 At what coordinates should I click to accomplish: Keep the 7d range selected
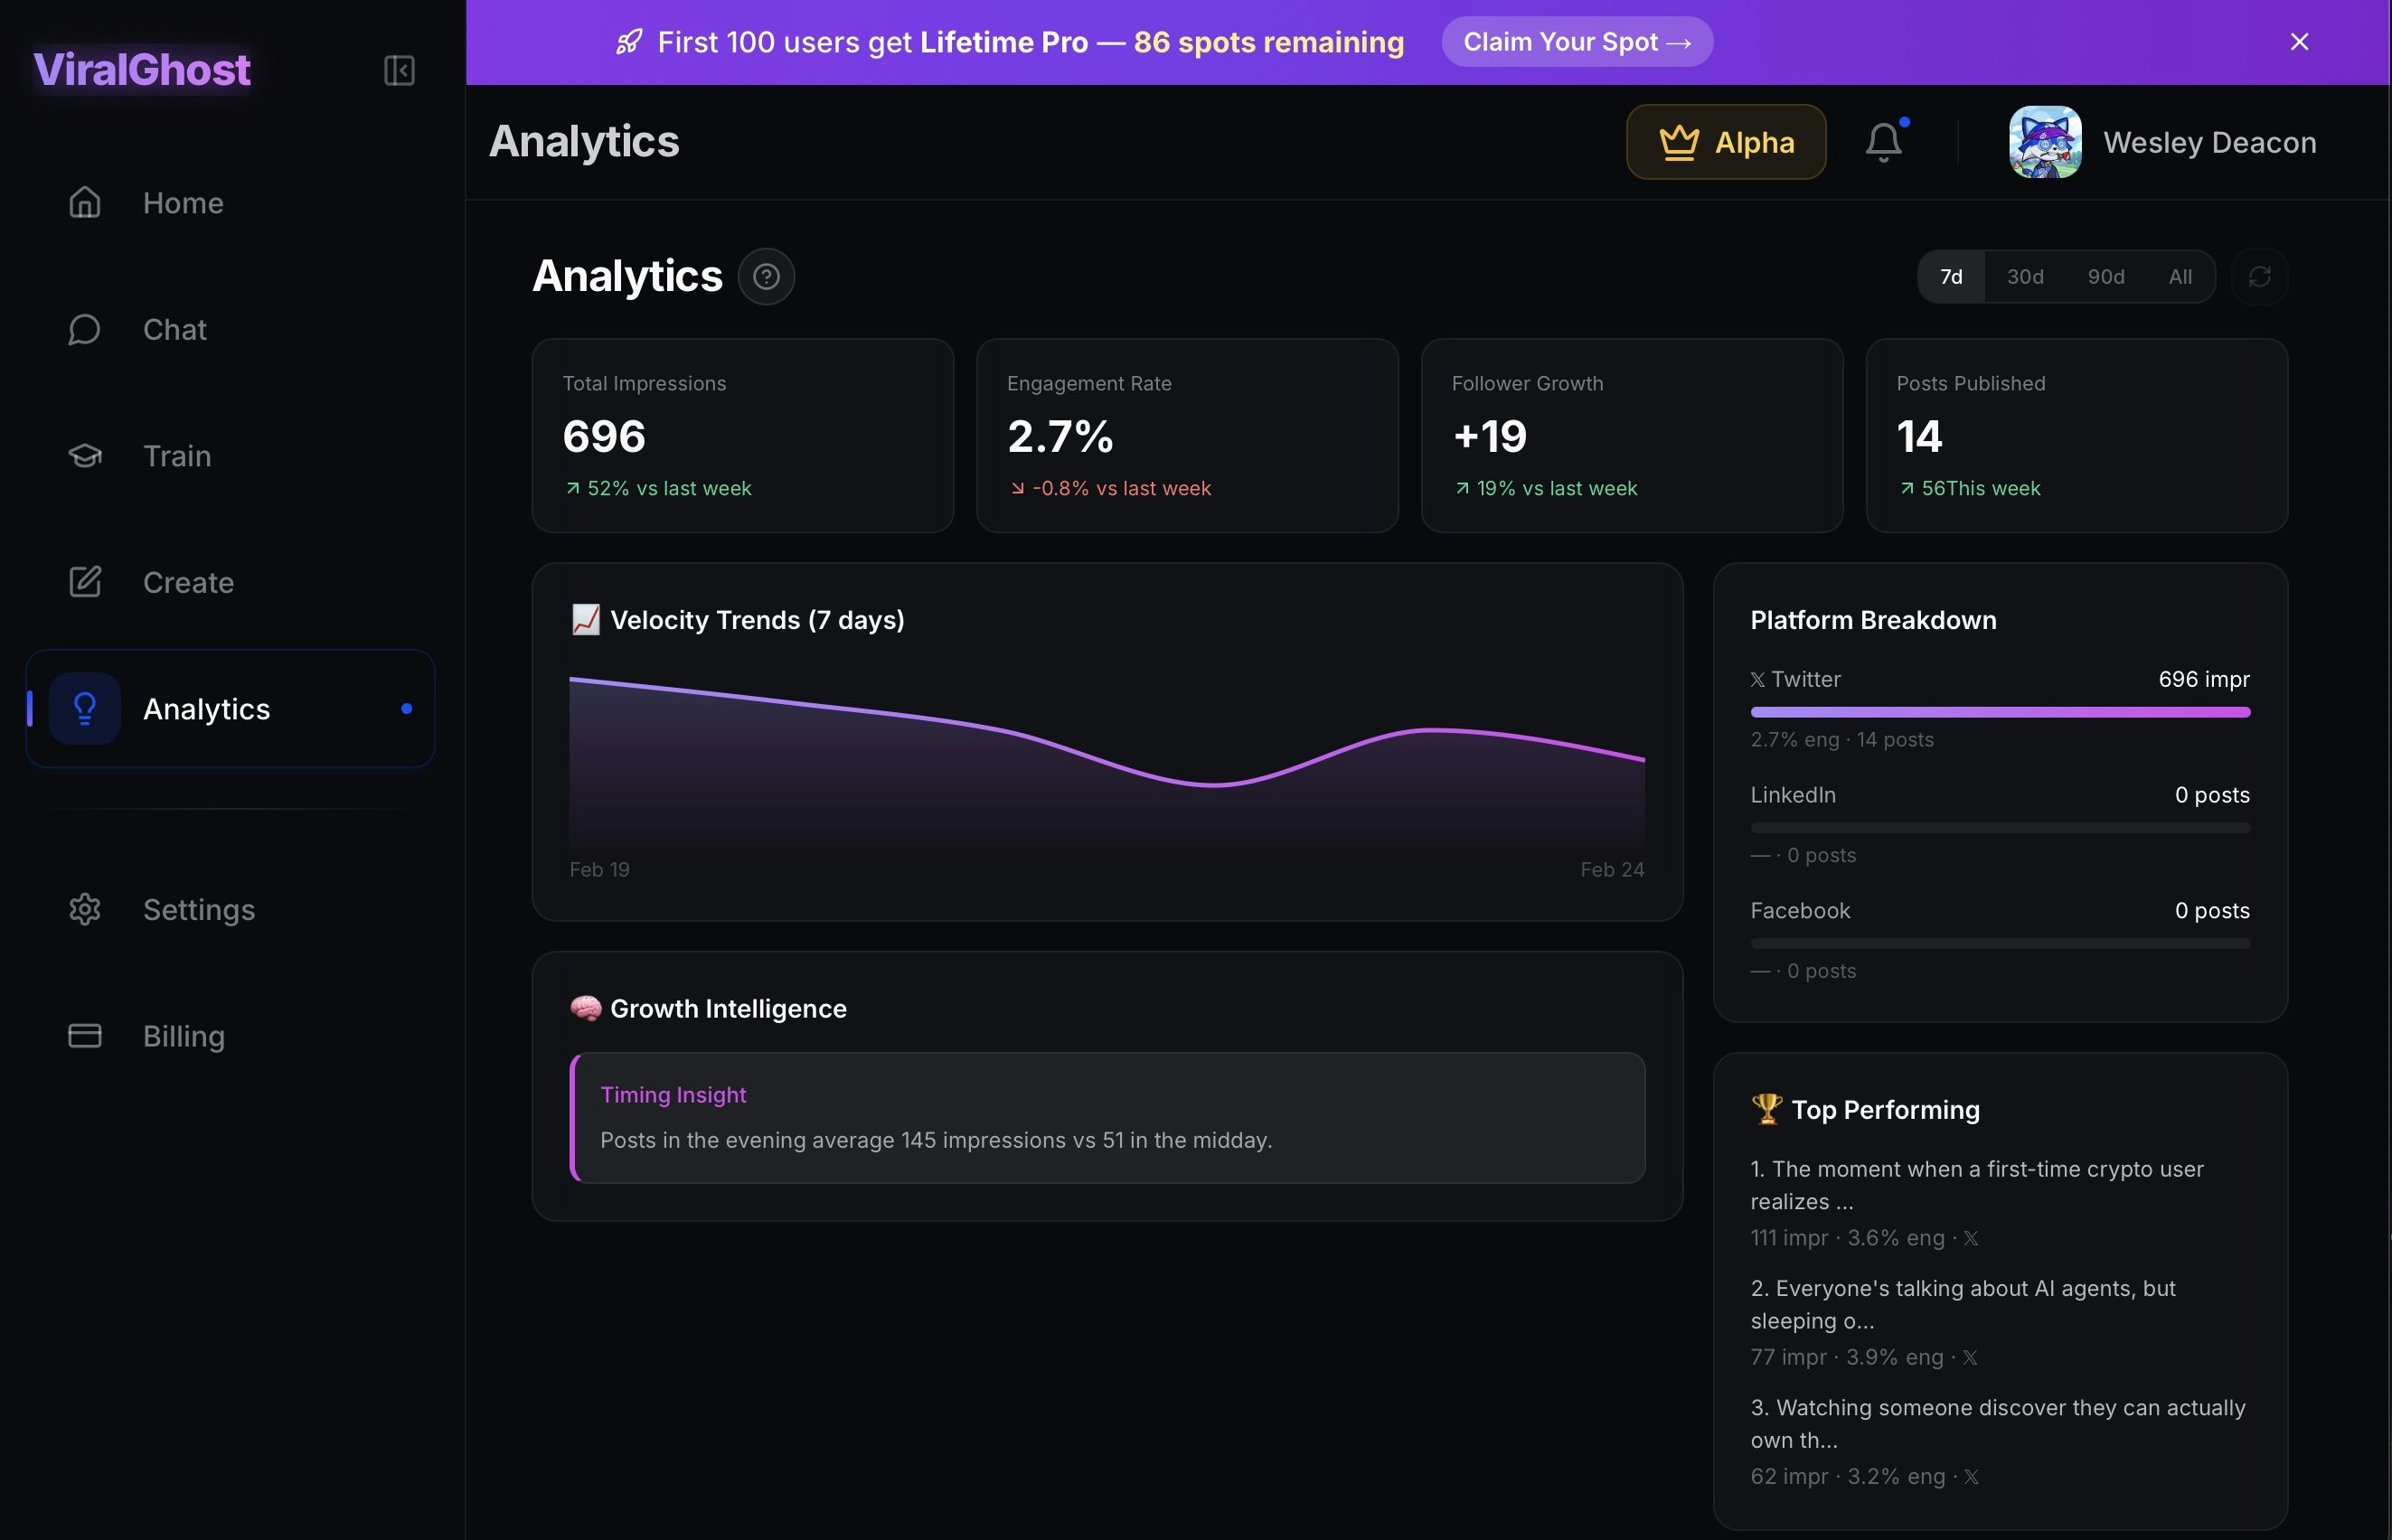1951,276
